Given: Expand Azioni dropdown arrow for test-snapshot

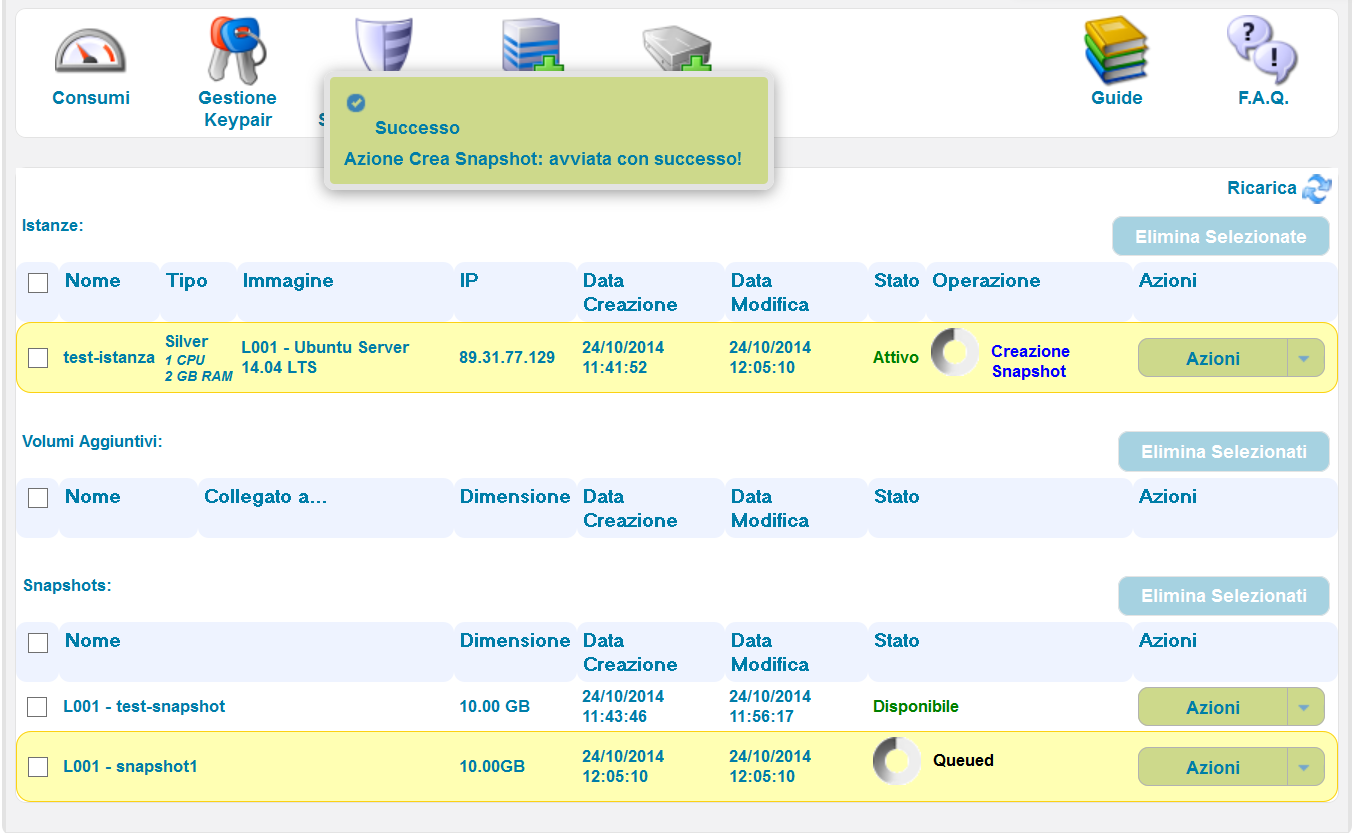Looking at the screenshot, I should 1305,707.
